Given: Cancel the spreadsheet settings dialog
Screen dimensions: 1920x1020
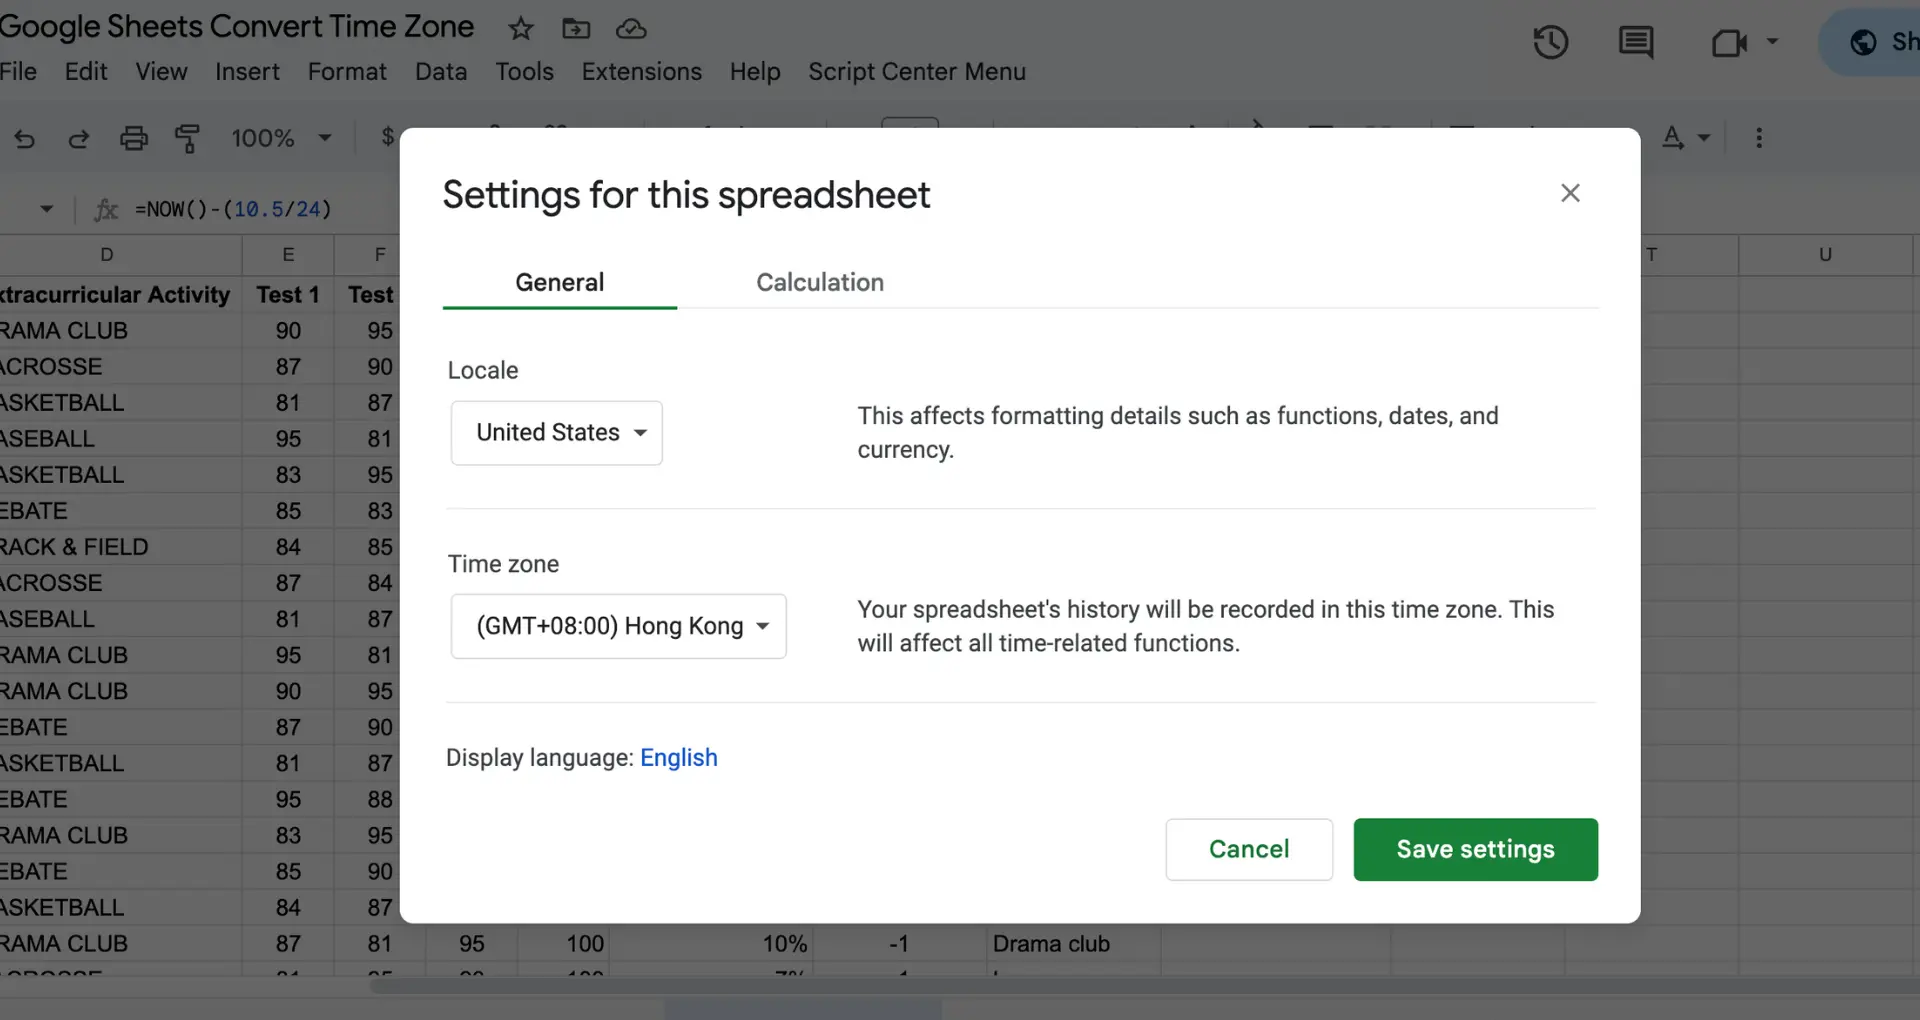Looking at the screenshot, I should pyautogui.click(x=1249, y=850).
